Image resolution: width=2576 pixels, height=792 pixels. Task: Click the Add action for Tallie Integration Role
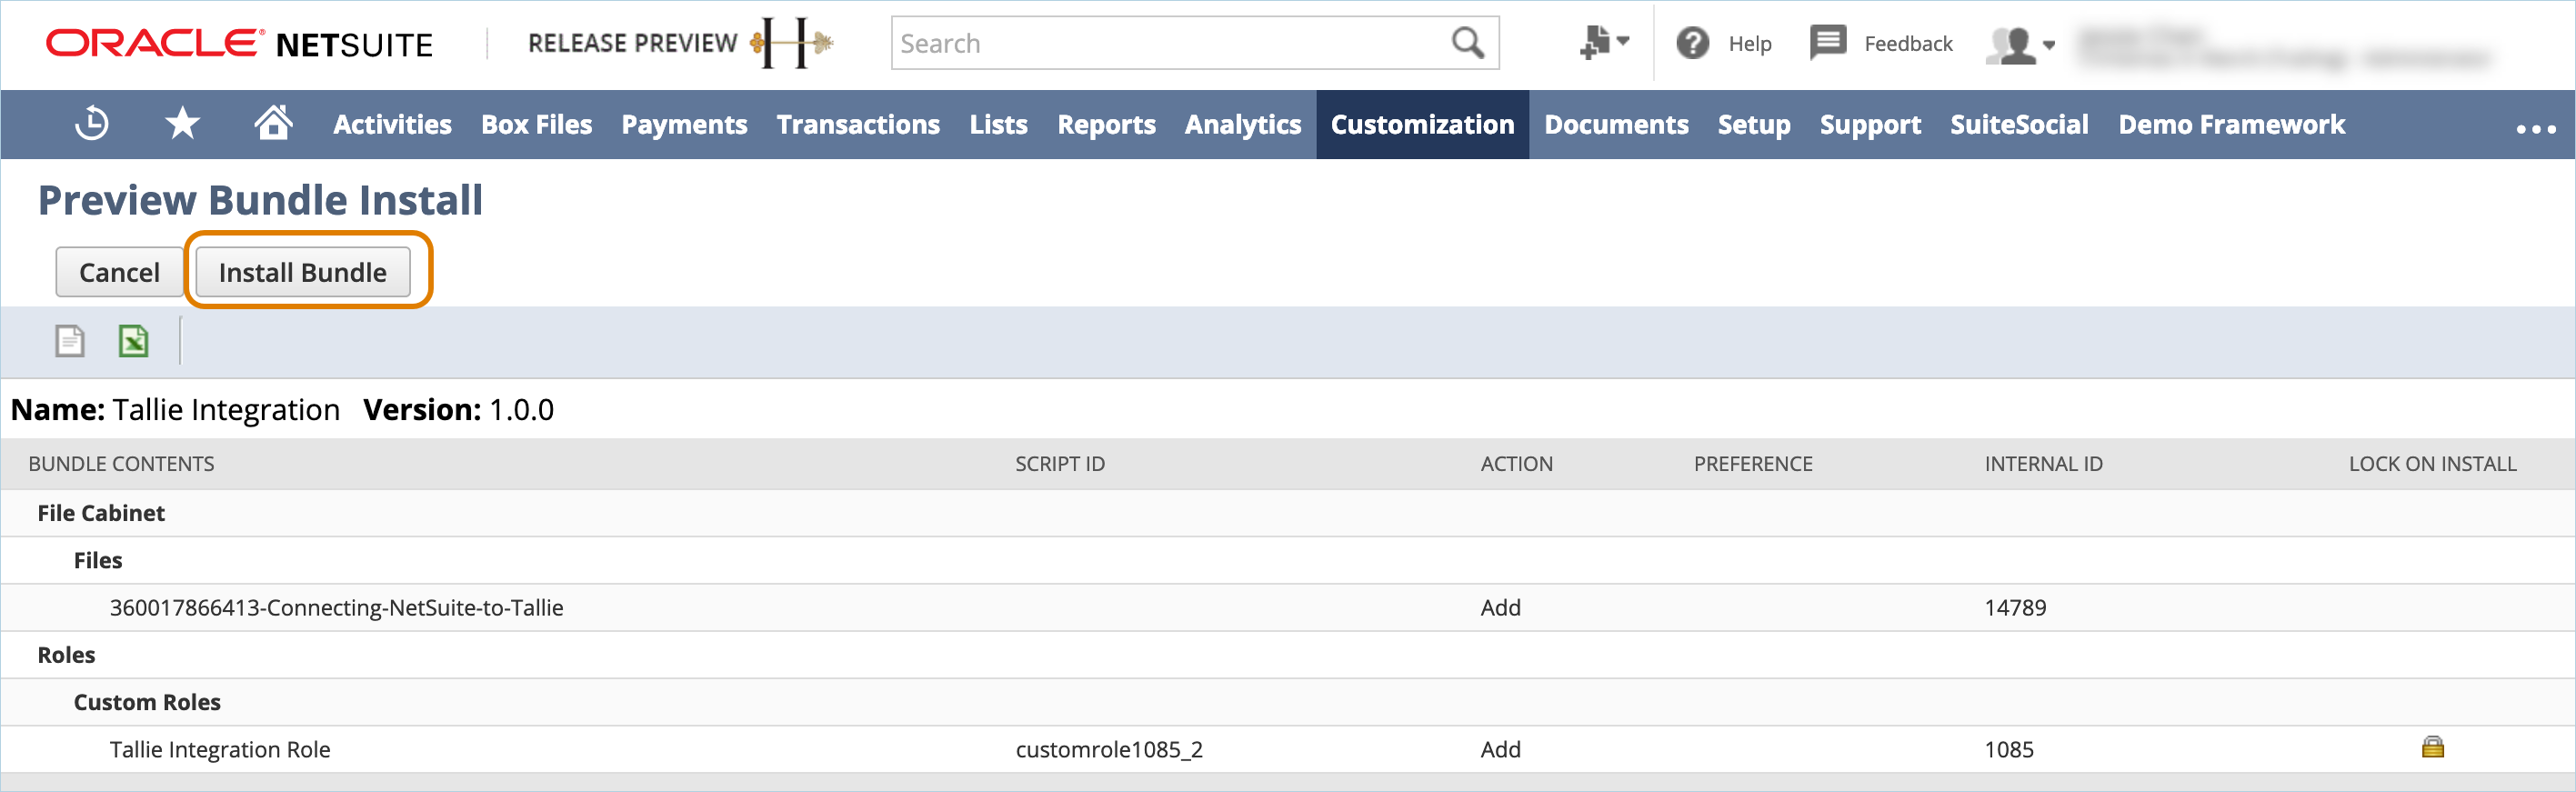(1500, 750)
